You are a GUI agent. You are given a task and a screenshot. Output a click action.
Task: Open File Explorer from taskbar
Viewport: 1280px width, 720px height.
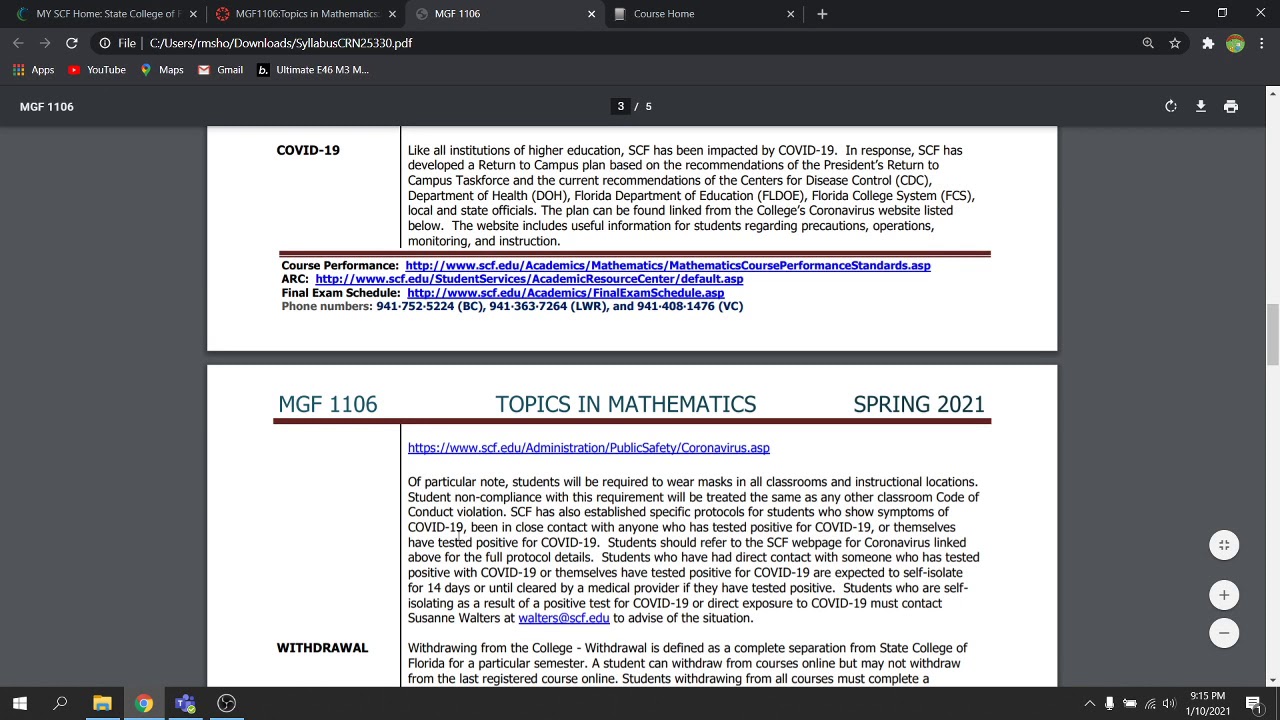tap(102, 703)
